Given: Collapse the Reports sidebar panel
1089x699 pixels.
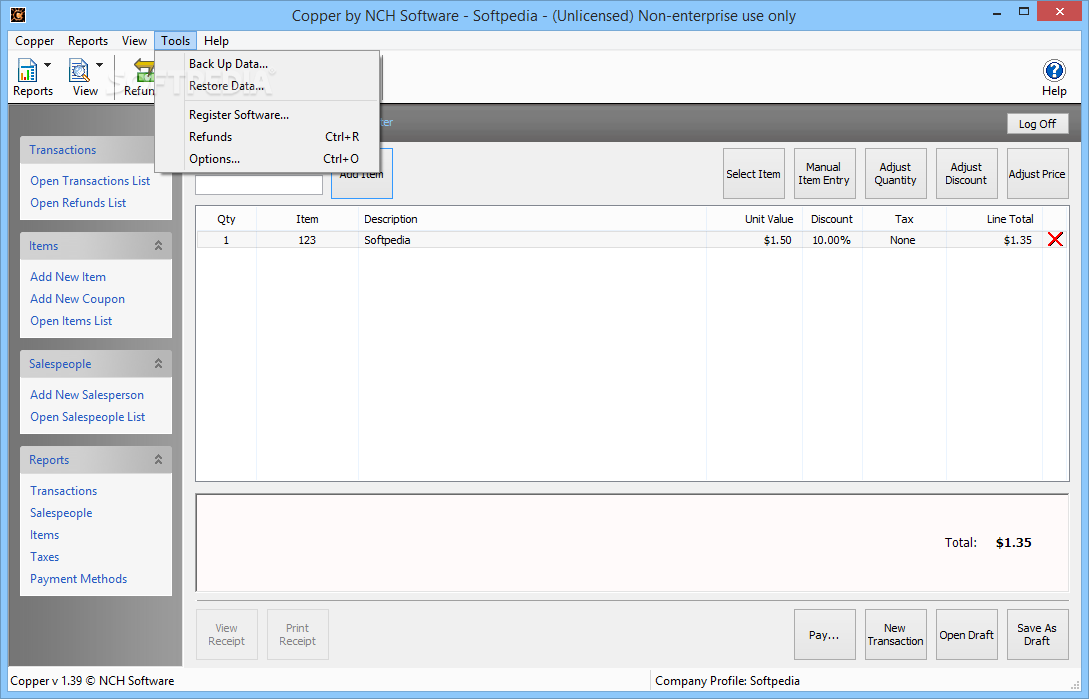Looking at the screenshot, I should [158, 460].
